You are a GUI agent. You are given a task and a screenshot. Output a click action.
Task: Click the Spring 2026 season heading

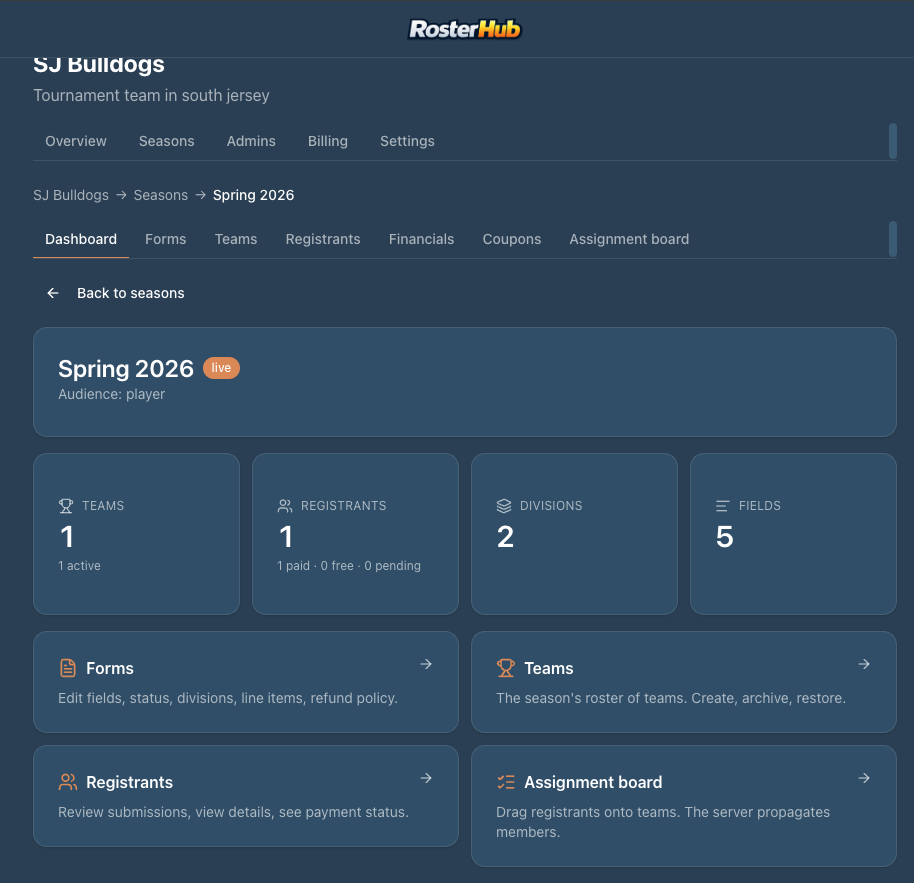[x=126, y=368]
